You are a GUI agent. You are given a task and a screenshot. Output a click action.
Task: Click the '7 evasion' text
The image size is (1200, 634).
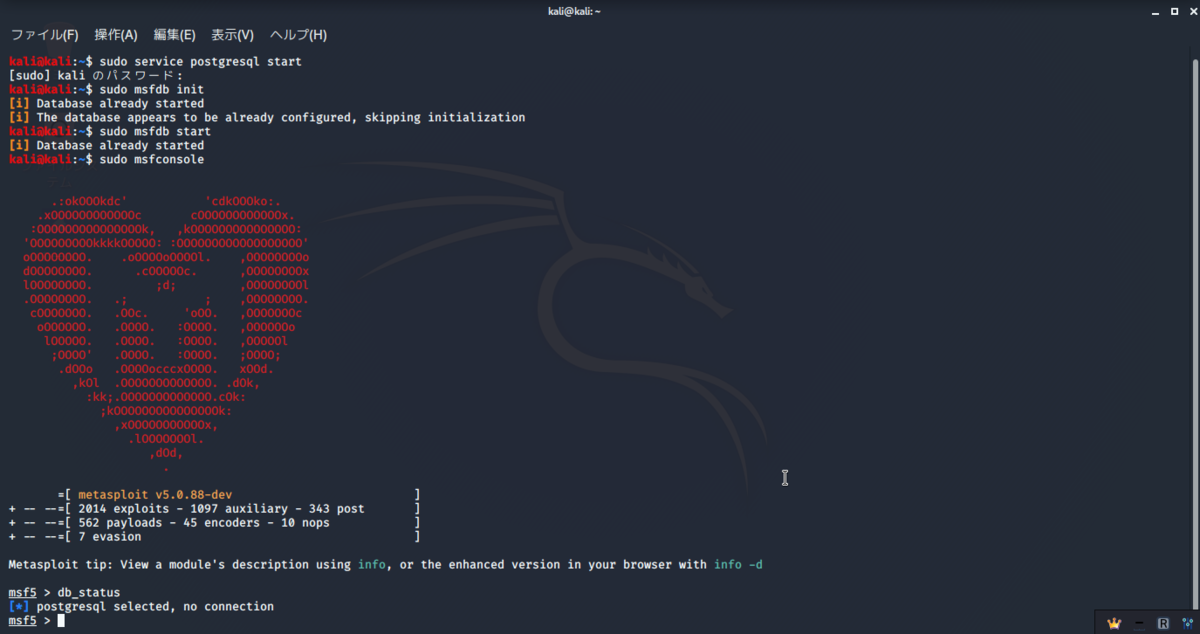pos(110,537)
